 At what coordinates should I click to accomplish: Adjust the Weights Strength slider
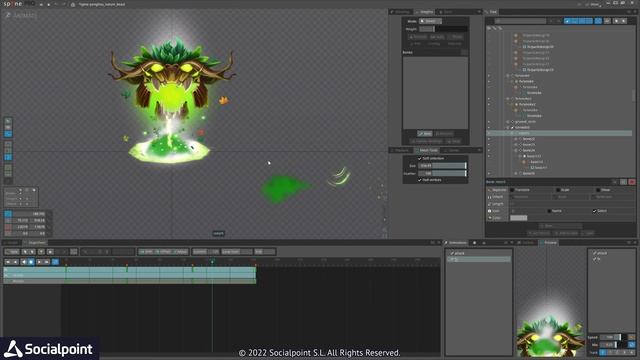tap(443, 29)
